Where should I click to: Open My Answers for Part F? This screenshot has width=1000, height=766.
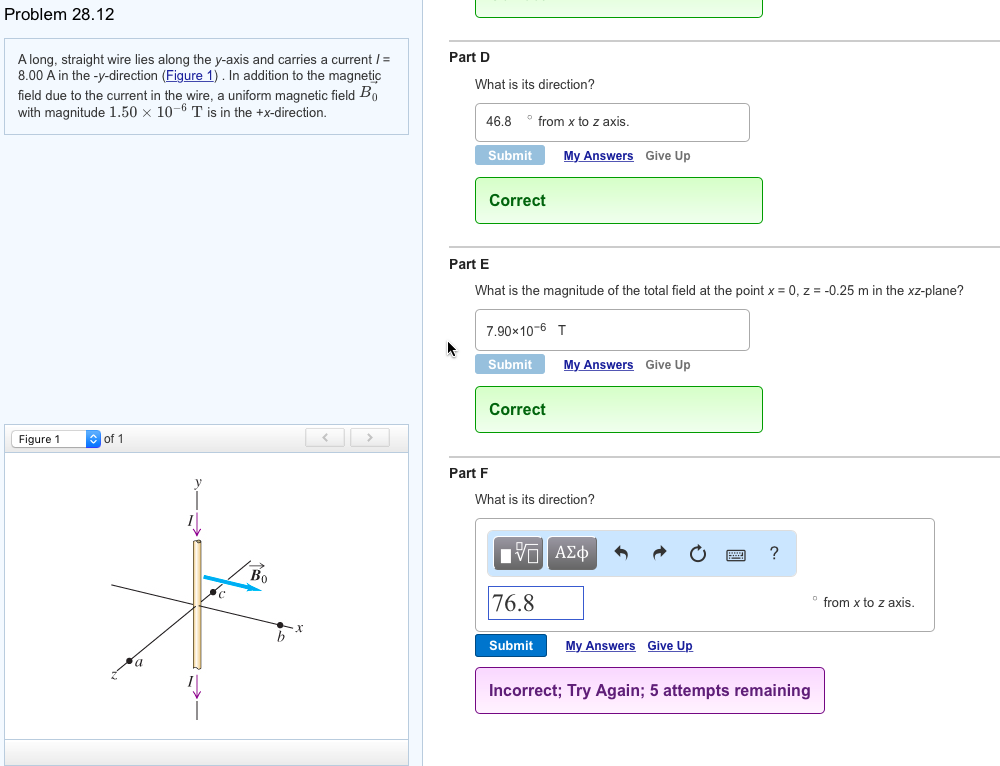click(600, 646)
